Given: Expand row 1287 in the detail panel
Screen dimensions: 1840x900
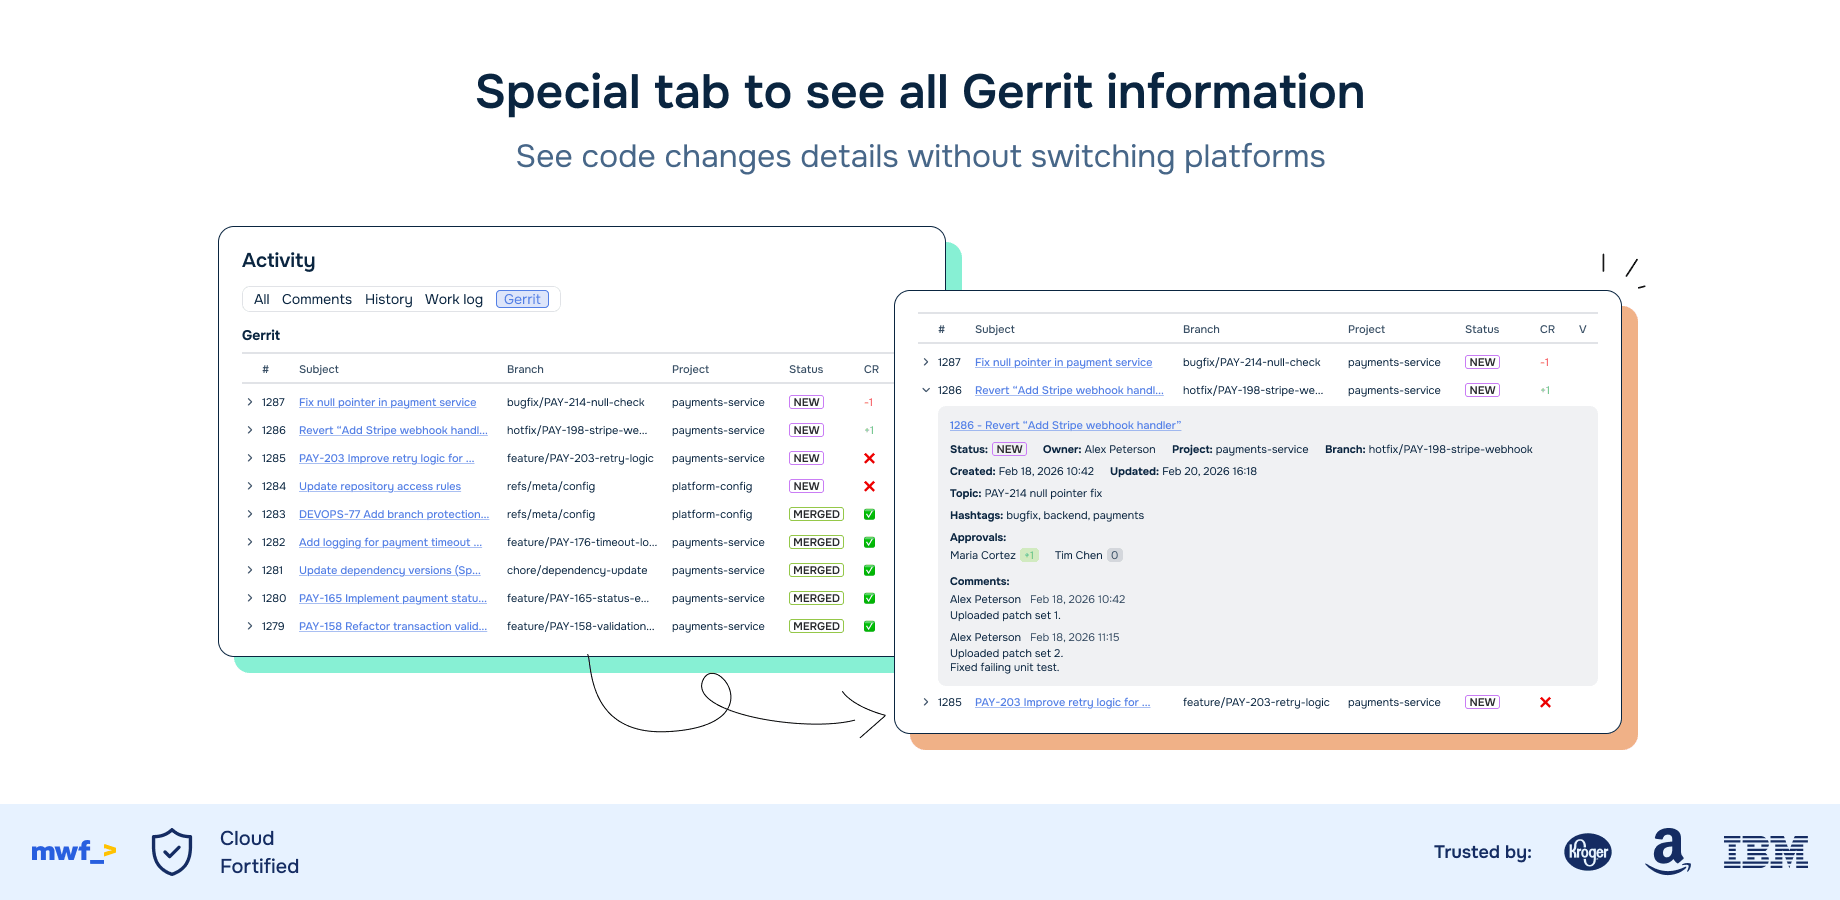Looking at the screenshot, I should (926, 362).
